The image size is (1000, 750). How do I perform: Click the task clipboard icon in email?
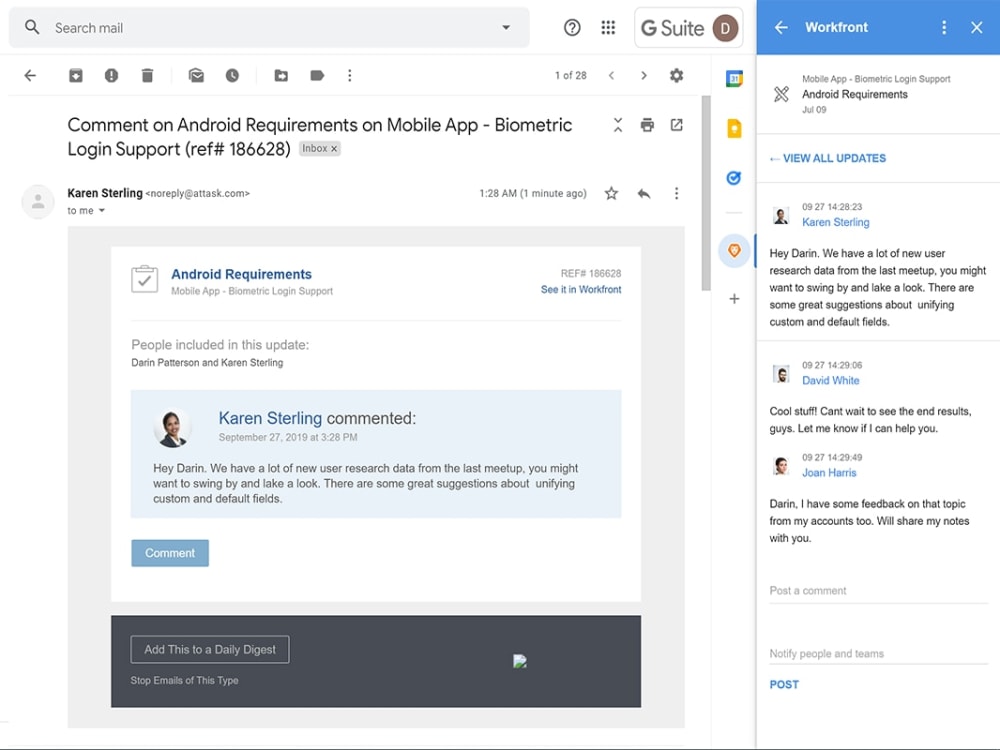[144, 279]
